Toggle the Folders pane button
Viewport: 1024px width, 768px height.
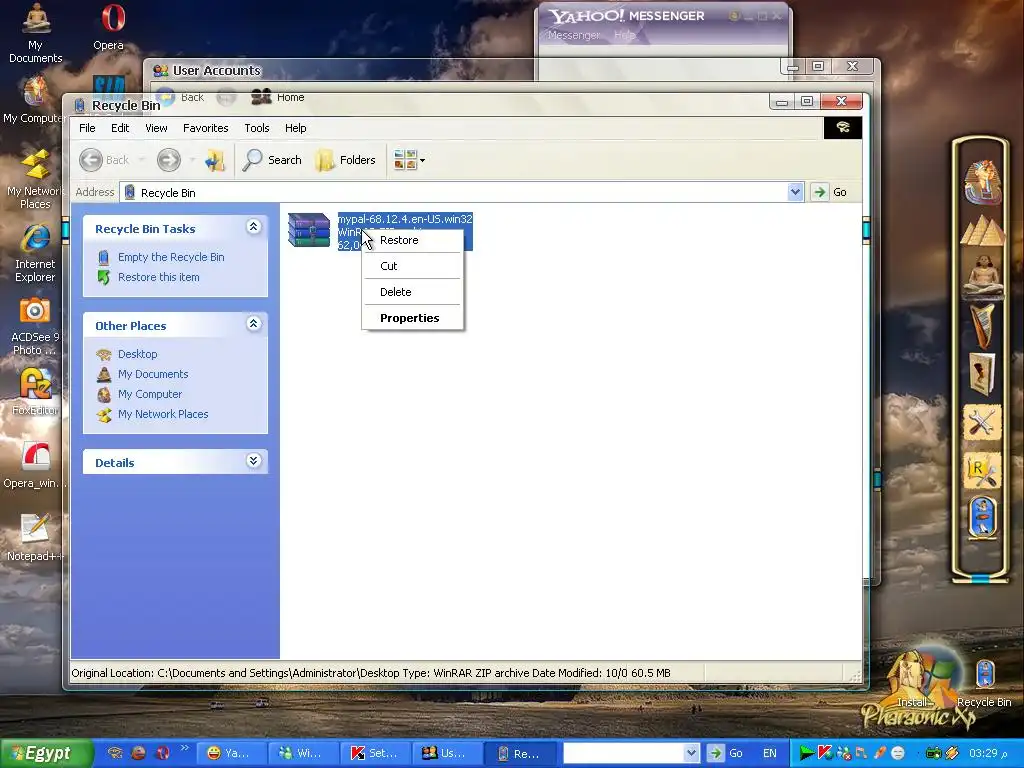tap(345, 160)
